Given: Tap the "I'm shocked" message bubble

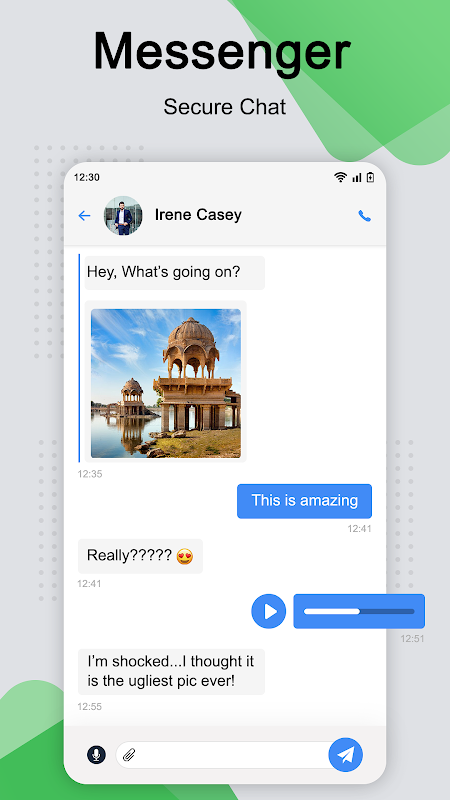Looking at the screenshot, I should click(171, 671).
